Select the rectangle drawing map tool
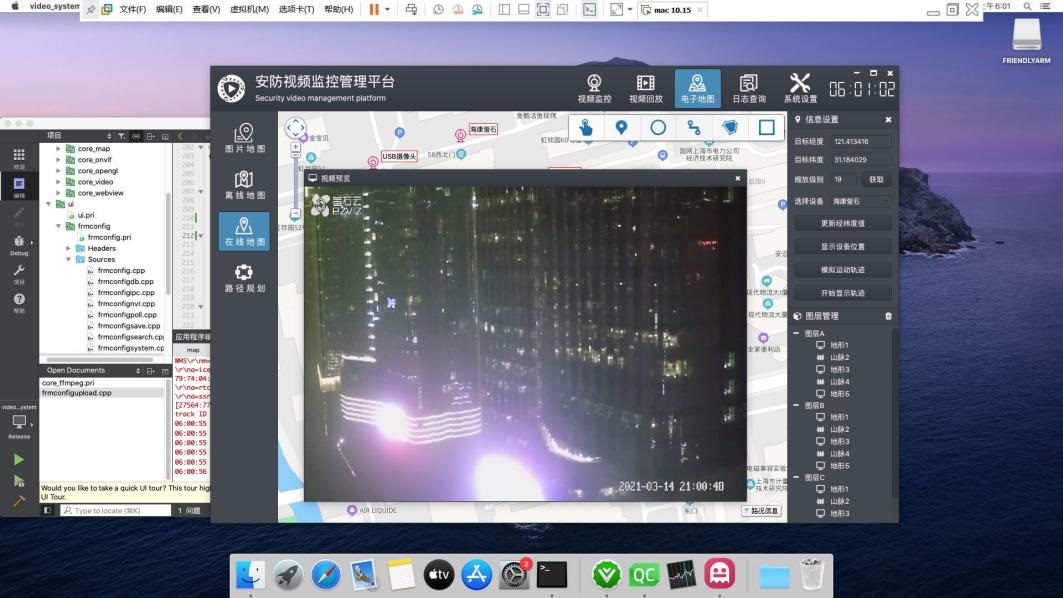 (x=766, y=128)
